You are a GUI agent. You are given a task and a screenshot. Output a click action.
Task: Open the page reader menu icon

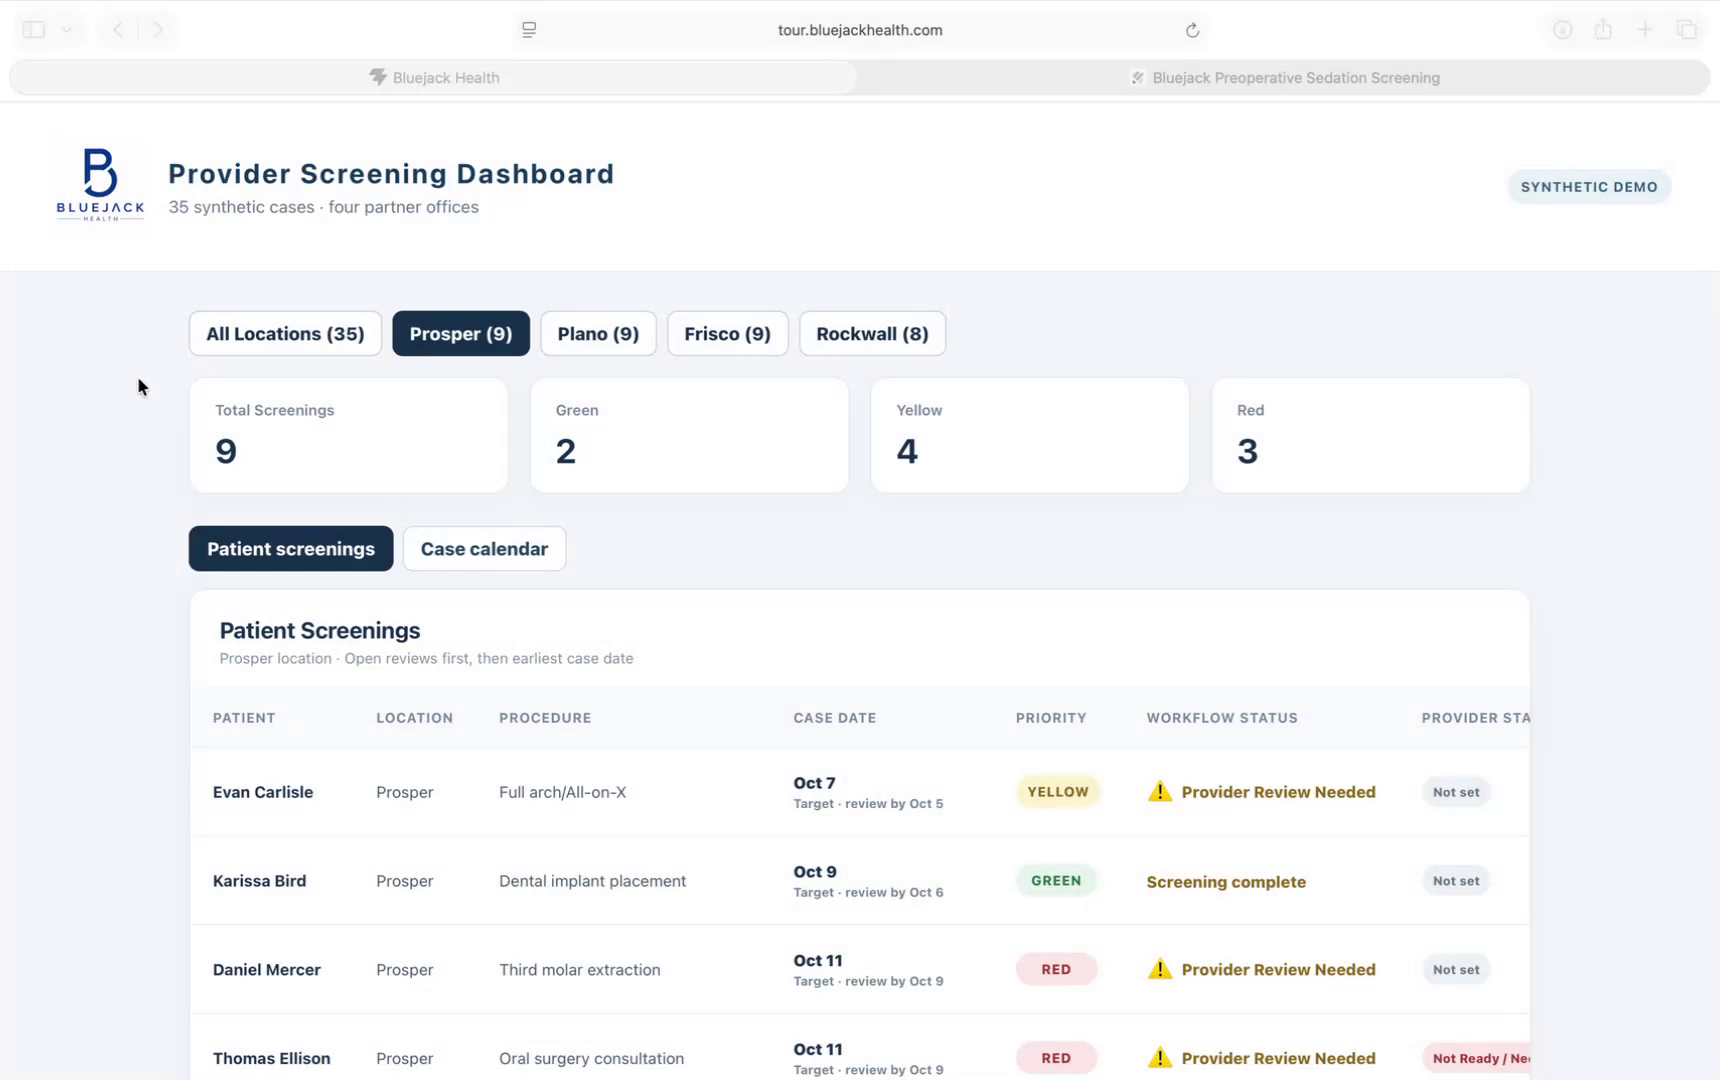529,30
